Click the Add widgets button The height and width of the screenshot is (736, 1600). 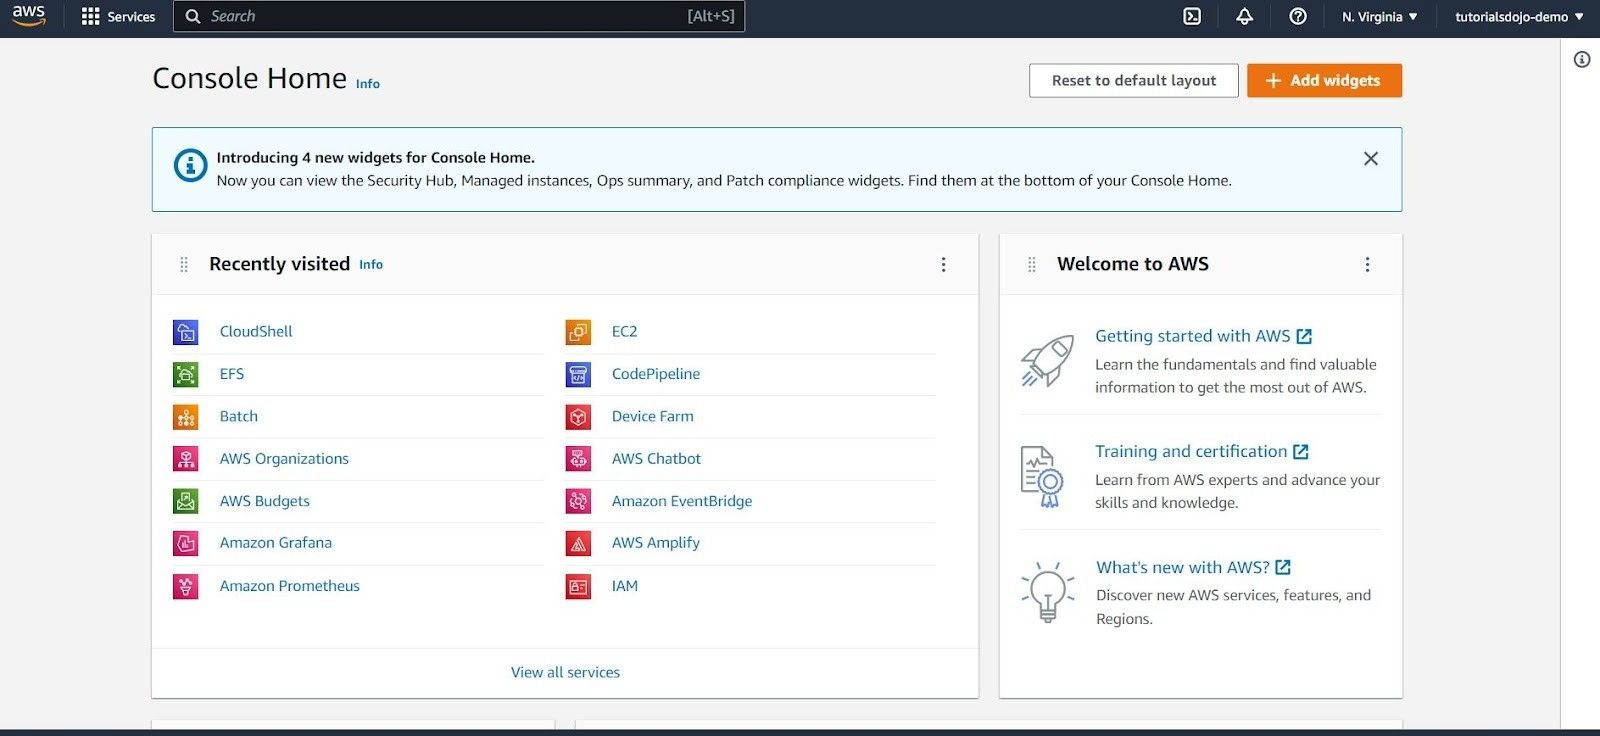coord(1323,81)
